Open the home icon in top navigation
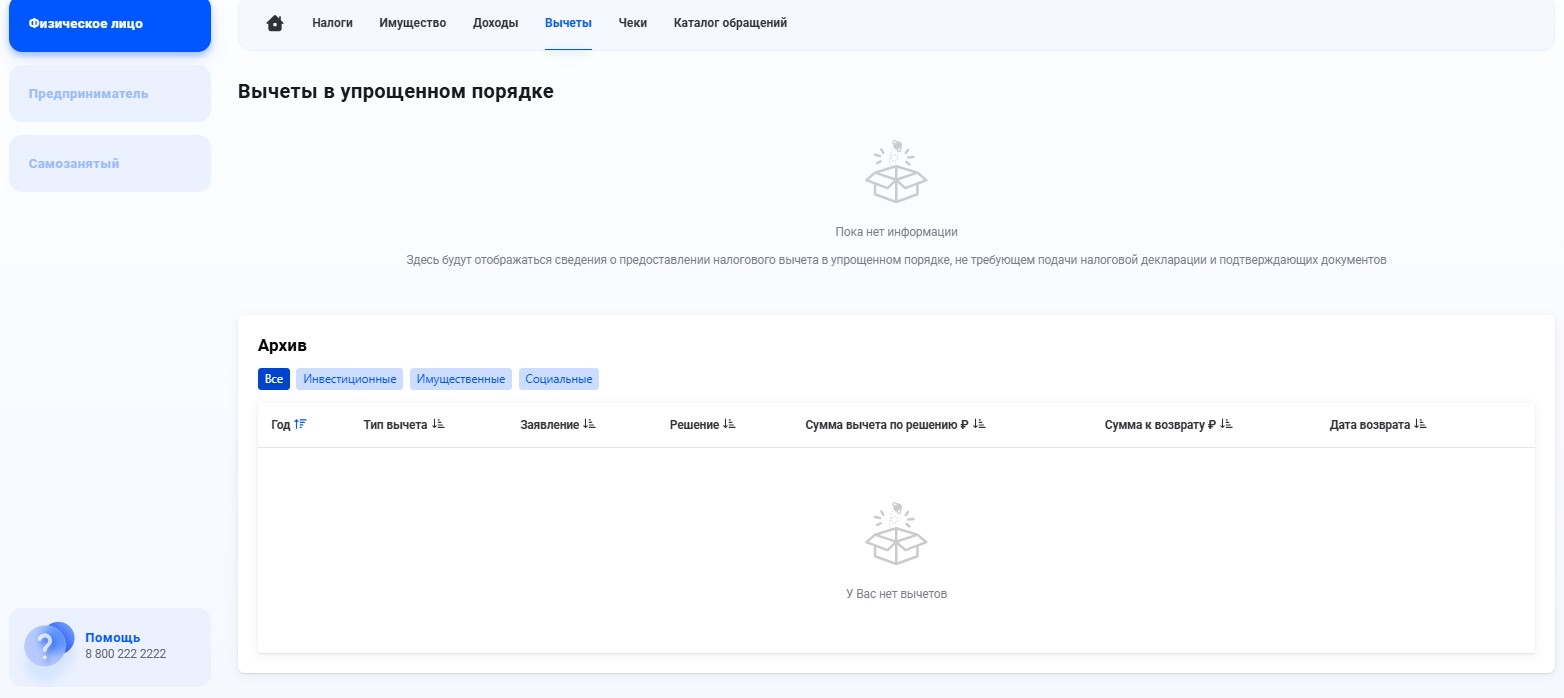This screenshot has width=1564, height=698. (x=275, y=22)
